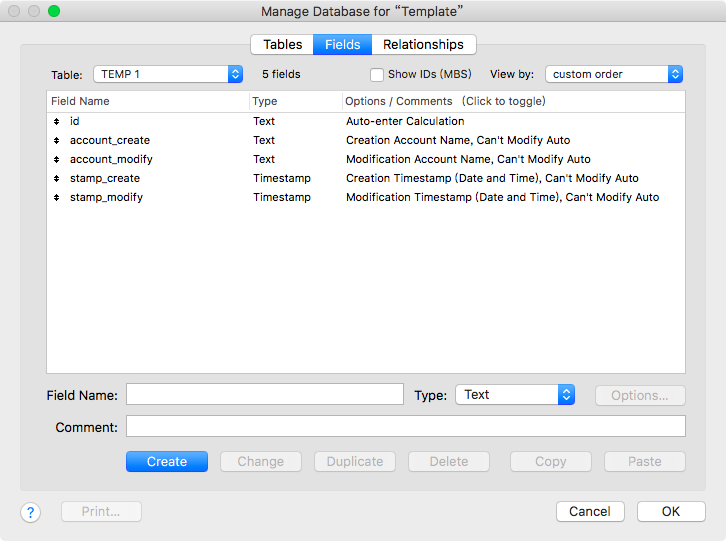Screen dimensions: 726x541
Task: Focus the Field Name input box
Action: click(265, 394)
